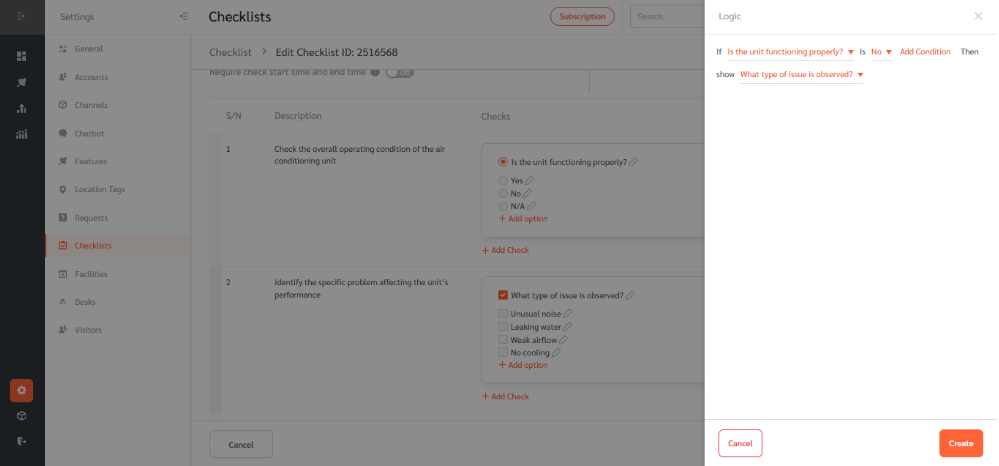The height and width of the screenshot is (466, 999).
Task: Click the logout icon in left rail
Action: pyautogui.click(x=21, y=441)
